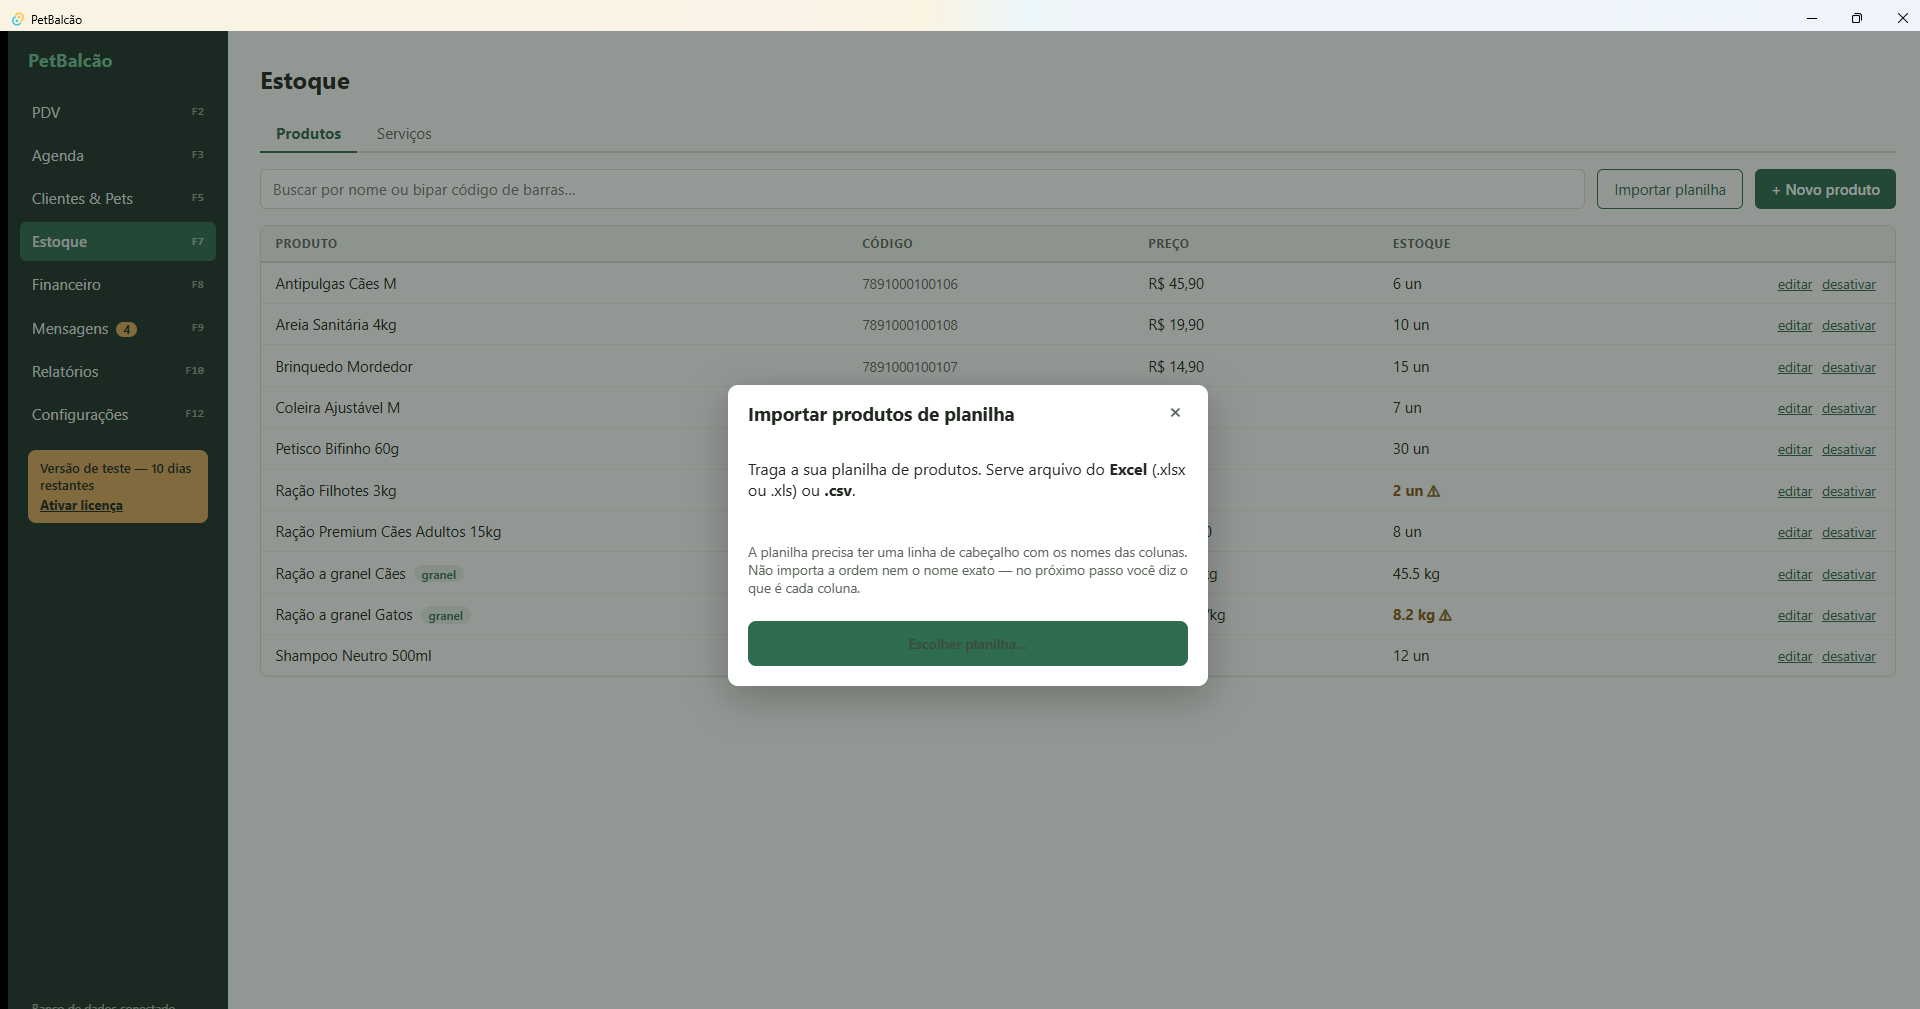Select Estoque in the sidebar

pyautogui.click(x=118, y=242)
